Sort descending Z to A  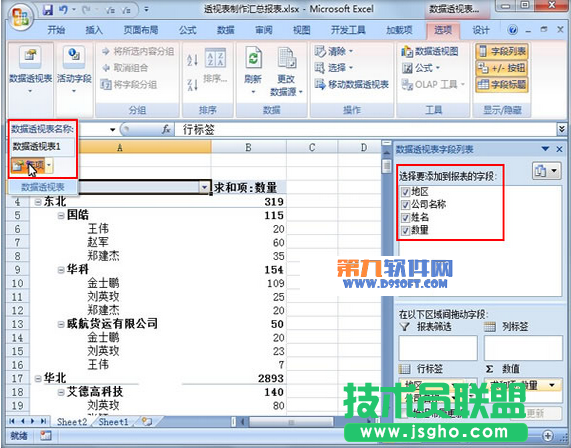point(192,85)
